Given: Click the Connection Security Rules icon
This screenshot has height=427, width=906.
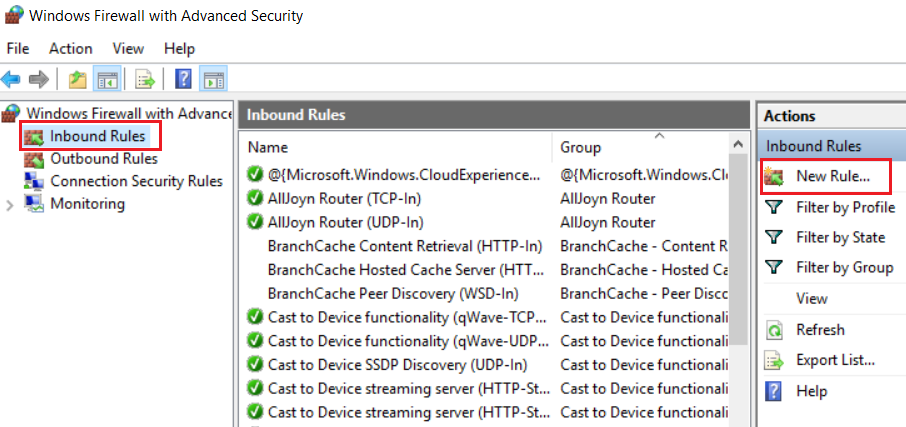Looking at the screenshot, I should tap(34, 181).
